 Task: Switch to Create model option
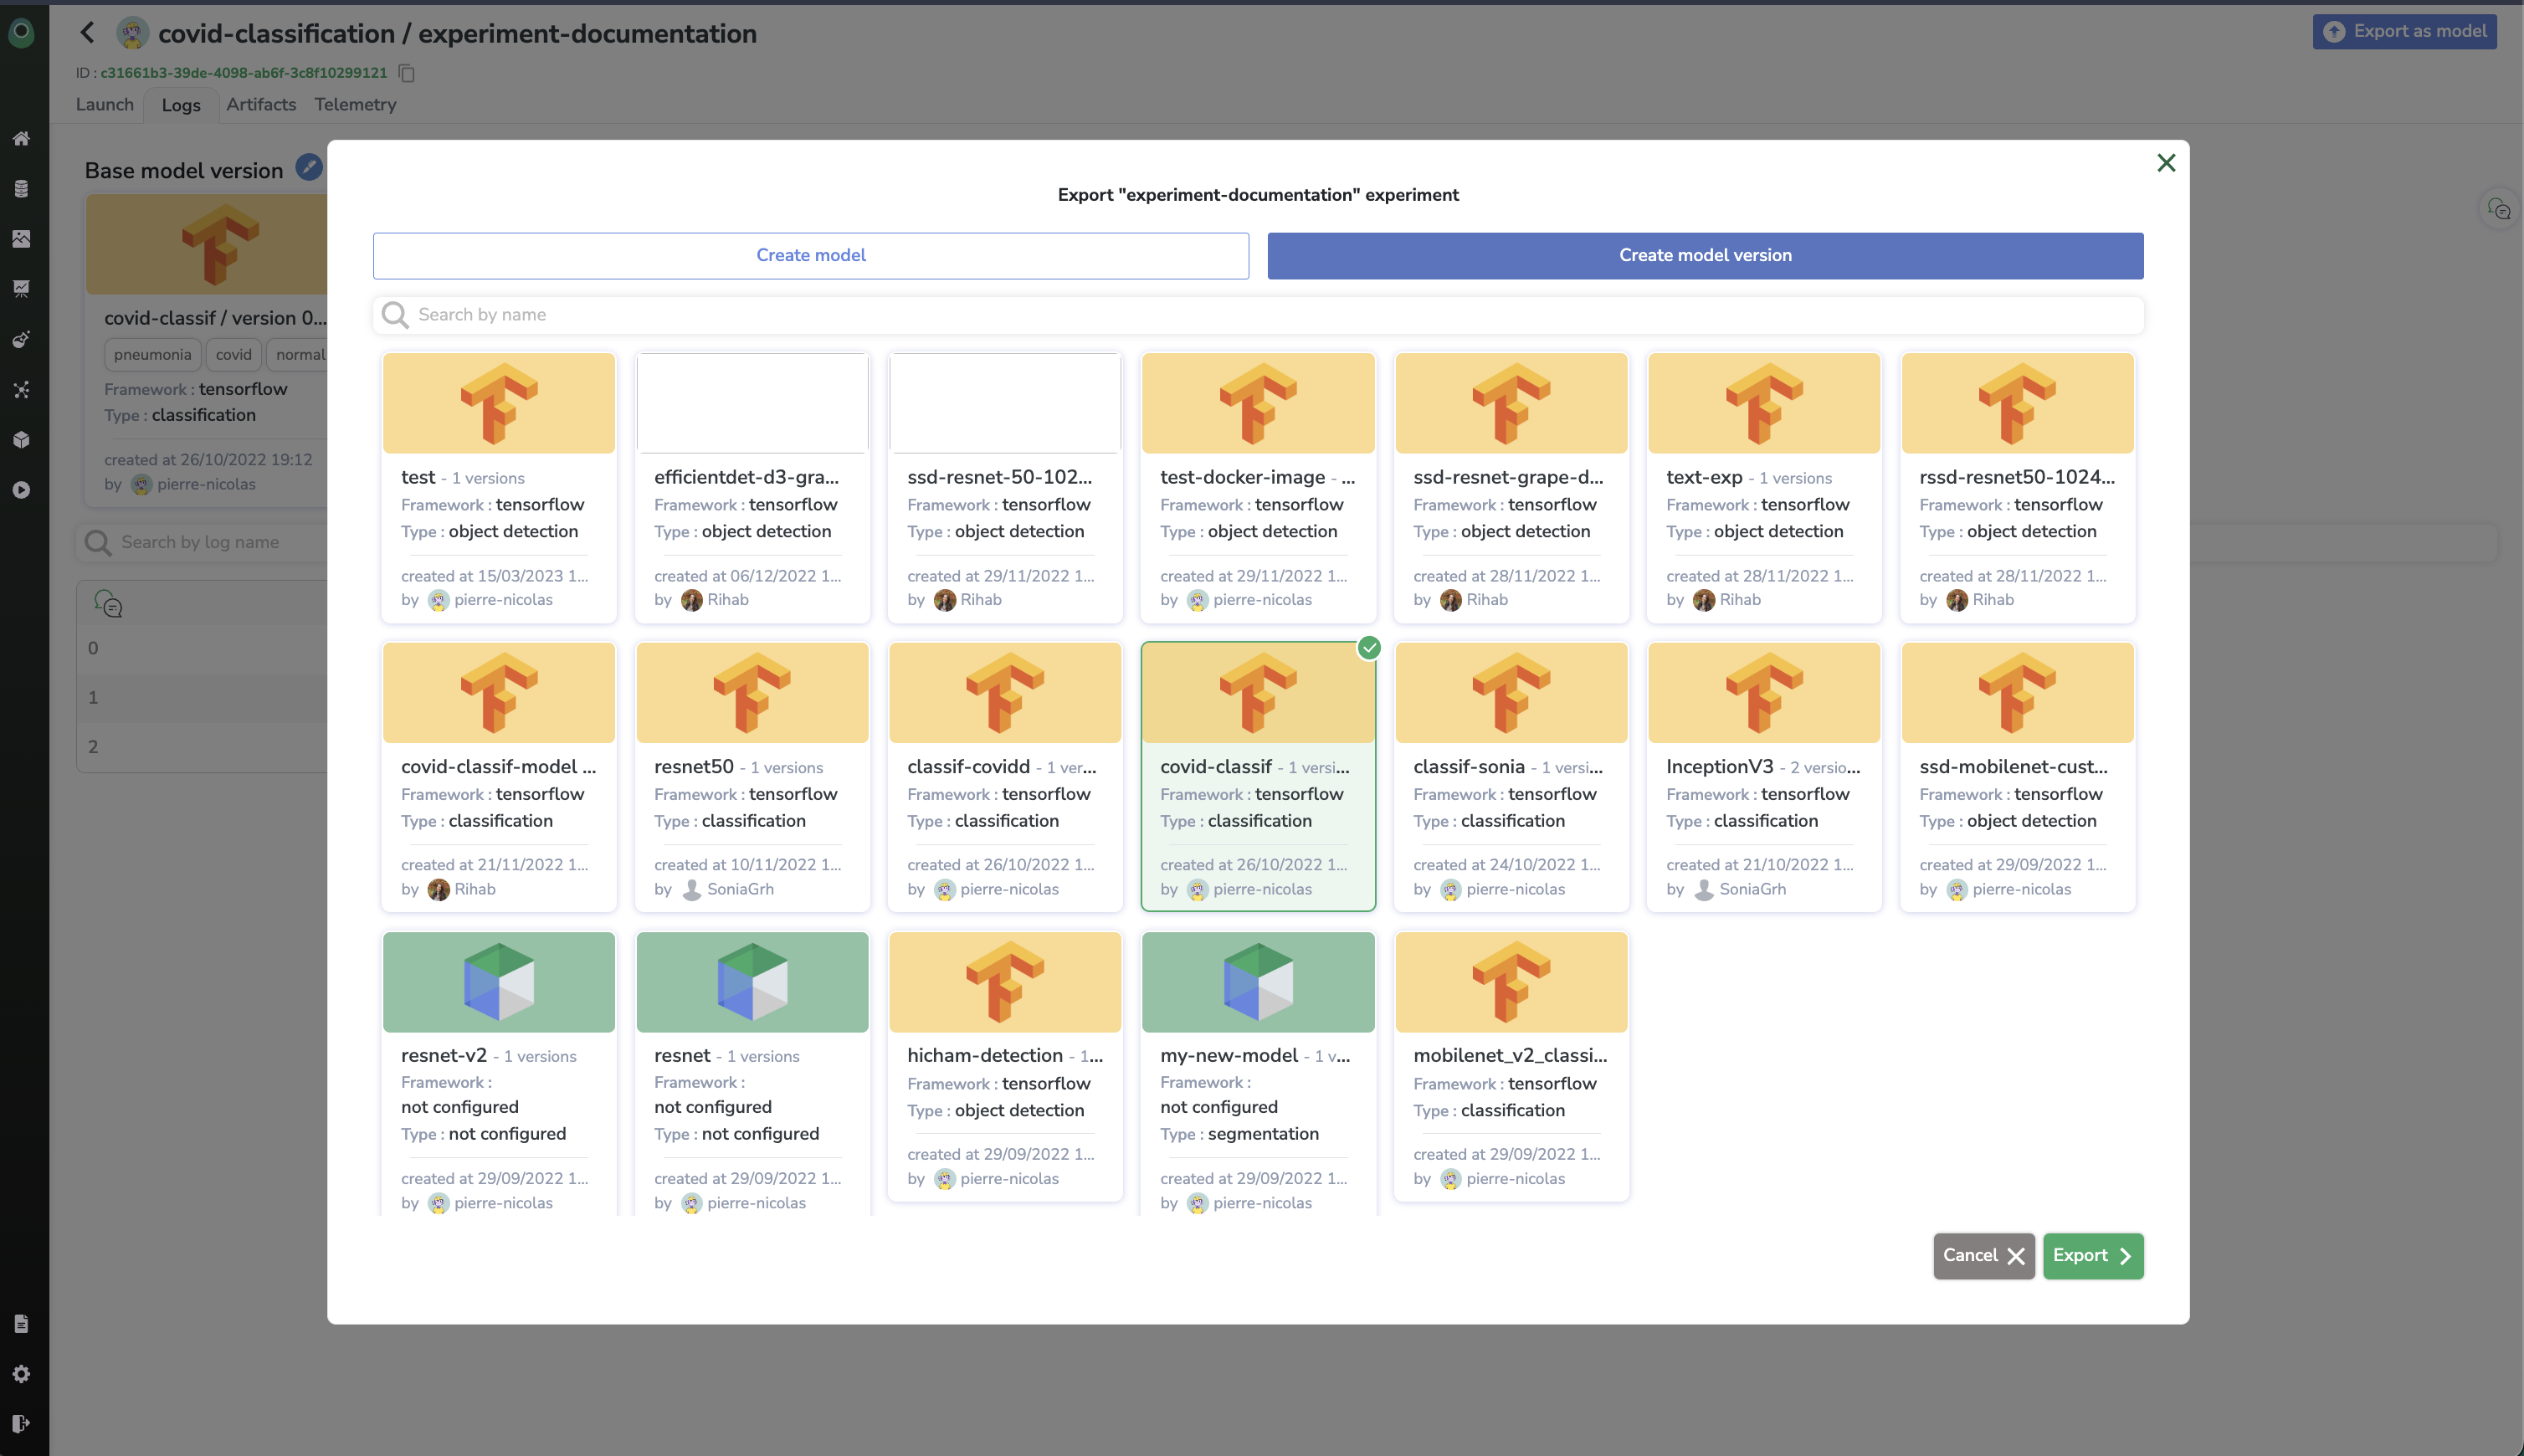click(x=811, y=256)
